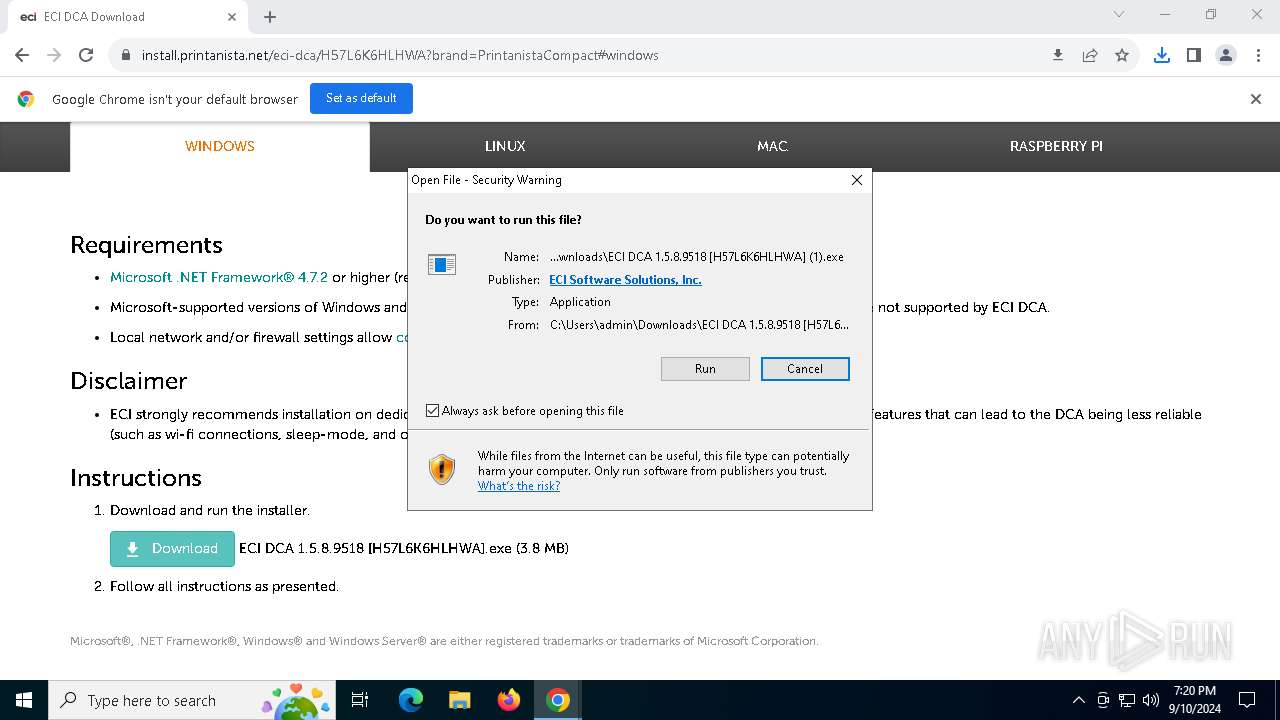The height and width of the screenshot is (720, 1280).
Task: Launch Microsoft Edge from taskbar
Action: pyautogui.click(x=411, y=700)
